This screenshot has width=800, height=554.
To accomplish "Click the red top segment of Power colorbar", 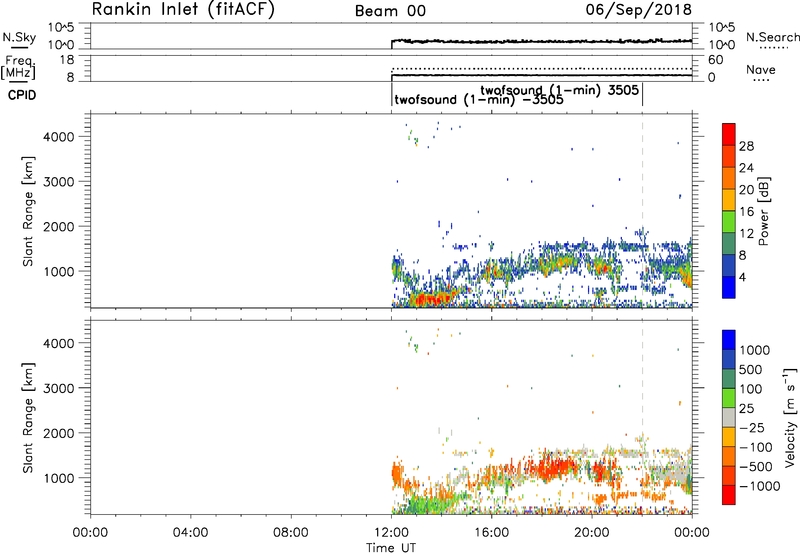I will 729,134.
